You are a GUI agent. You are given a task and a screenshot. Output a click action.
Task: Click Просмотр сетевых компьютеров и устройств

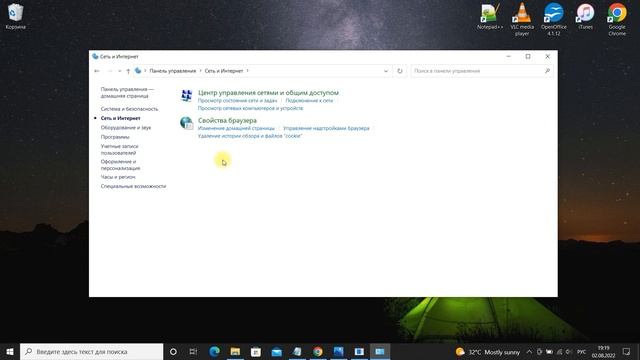click(x=250, y=108)
